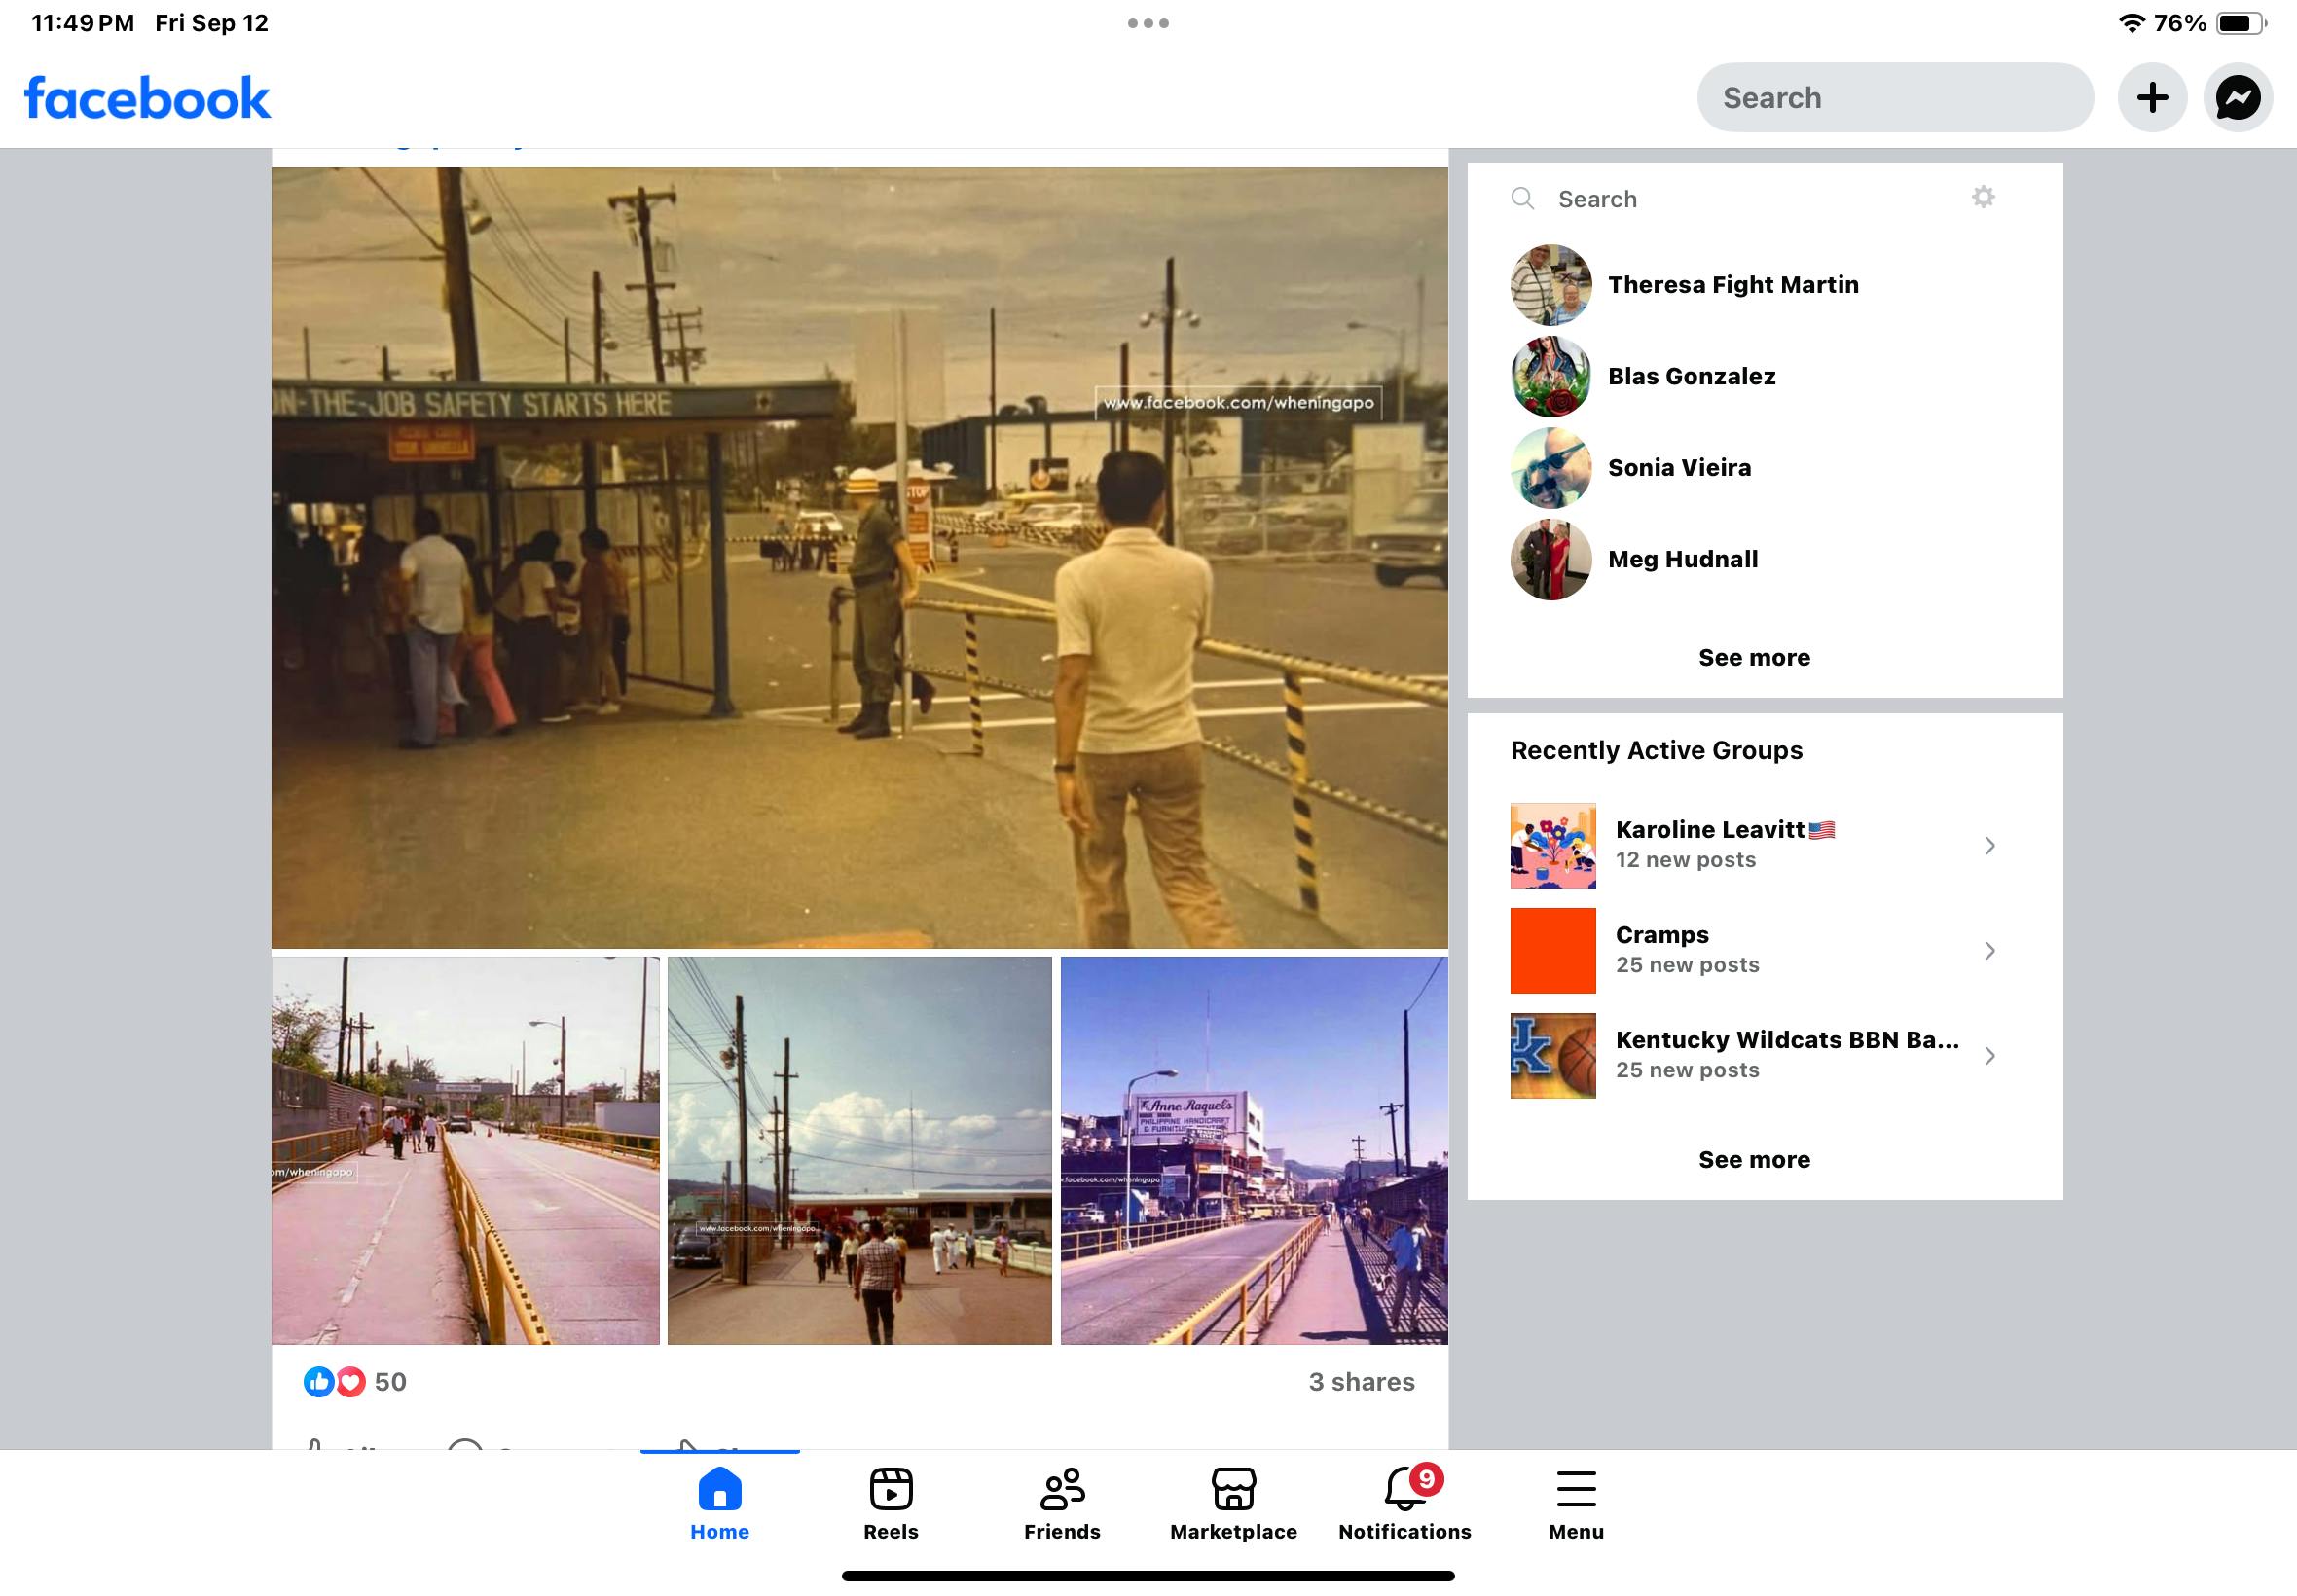The height and width of the screenshot is (1596, 2297).
Task: Click See more under Recently Active Groups
Action: coord(1753,1160)
